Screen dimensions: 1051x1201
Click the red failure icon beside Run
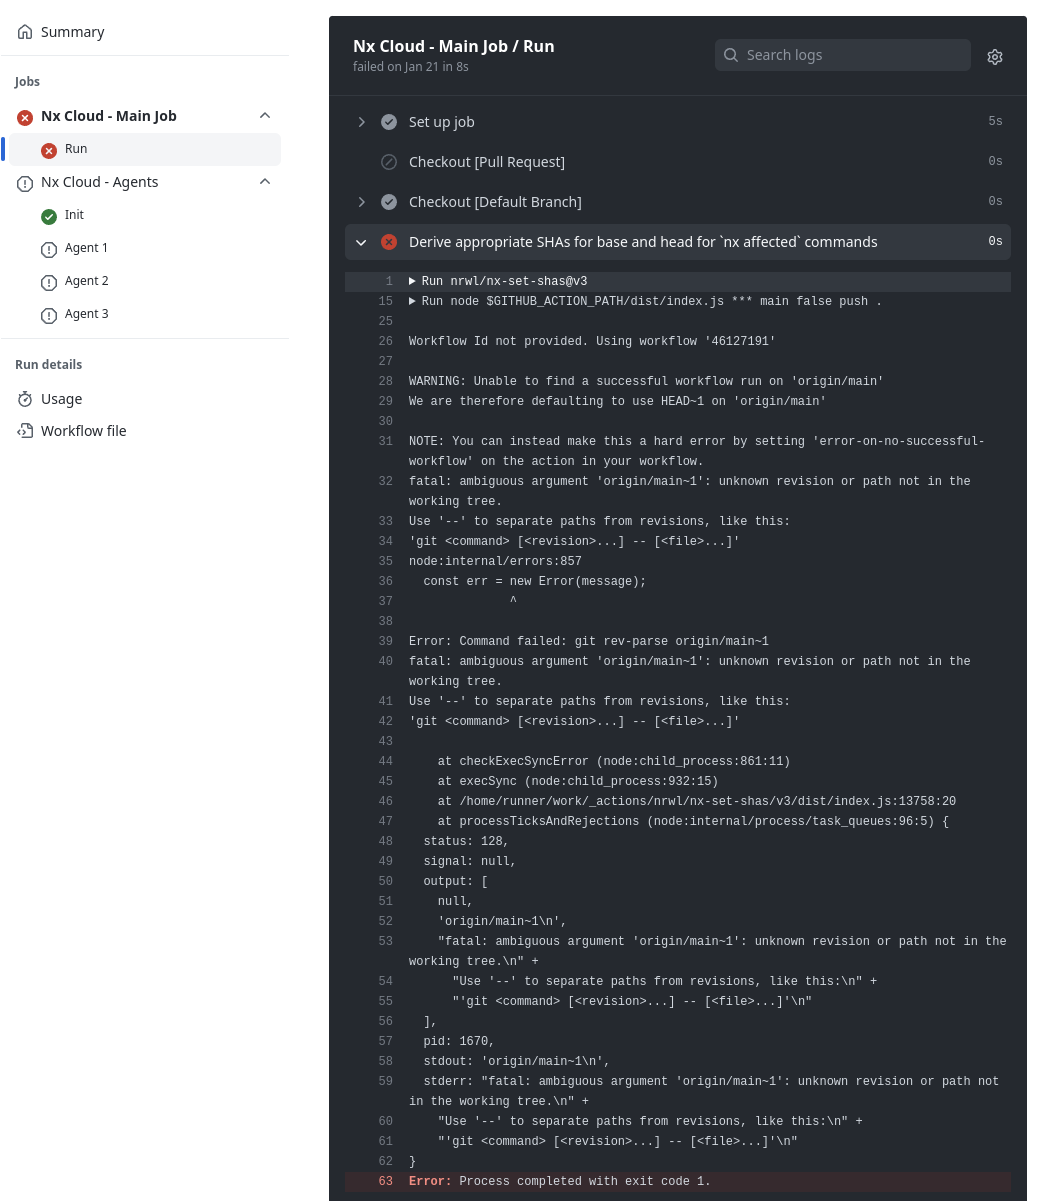pos(49,150)
